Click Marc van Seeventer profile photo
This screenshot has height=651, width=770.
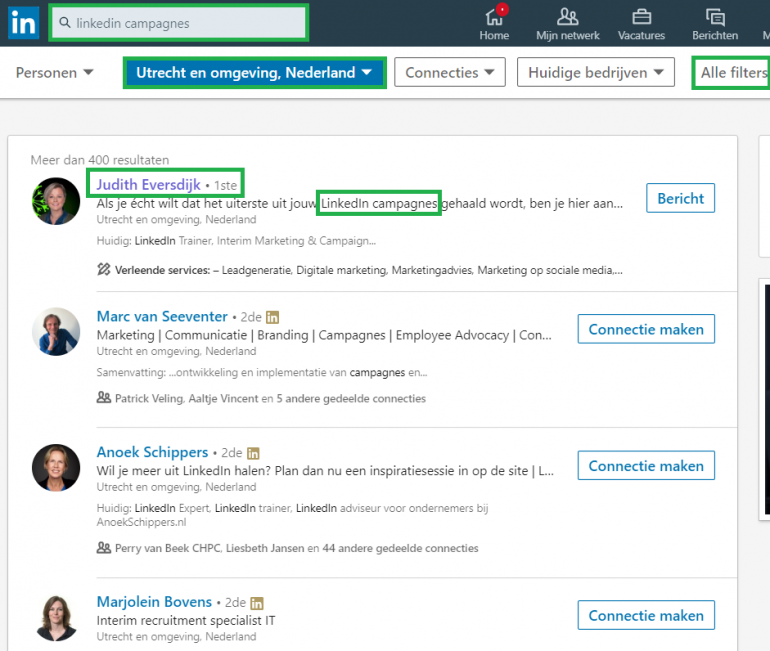coord(56,332)
